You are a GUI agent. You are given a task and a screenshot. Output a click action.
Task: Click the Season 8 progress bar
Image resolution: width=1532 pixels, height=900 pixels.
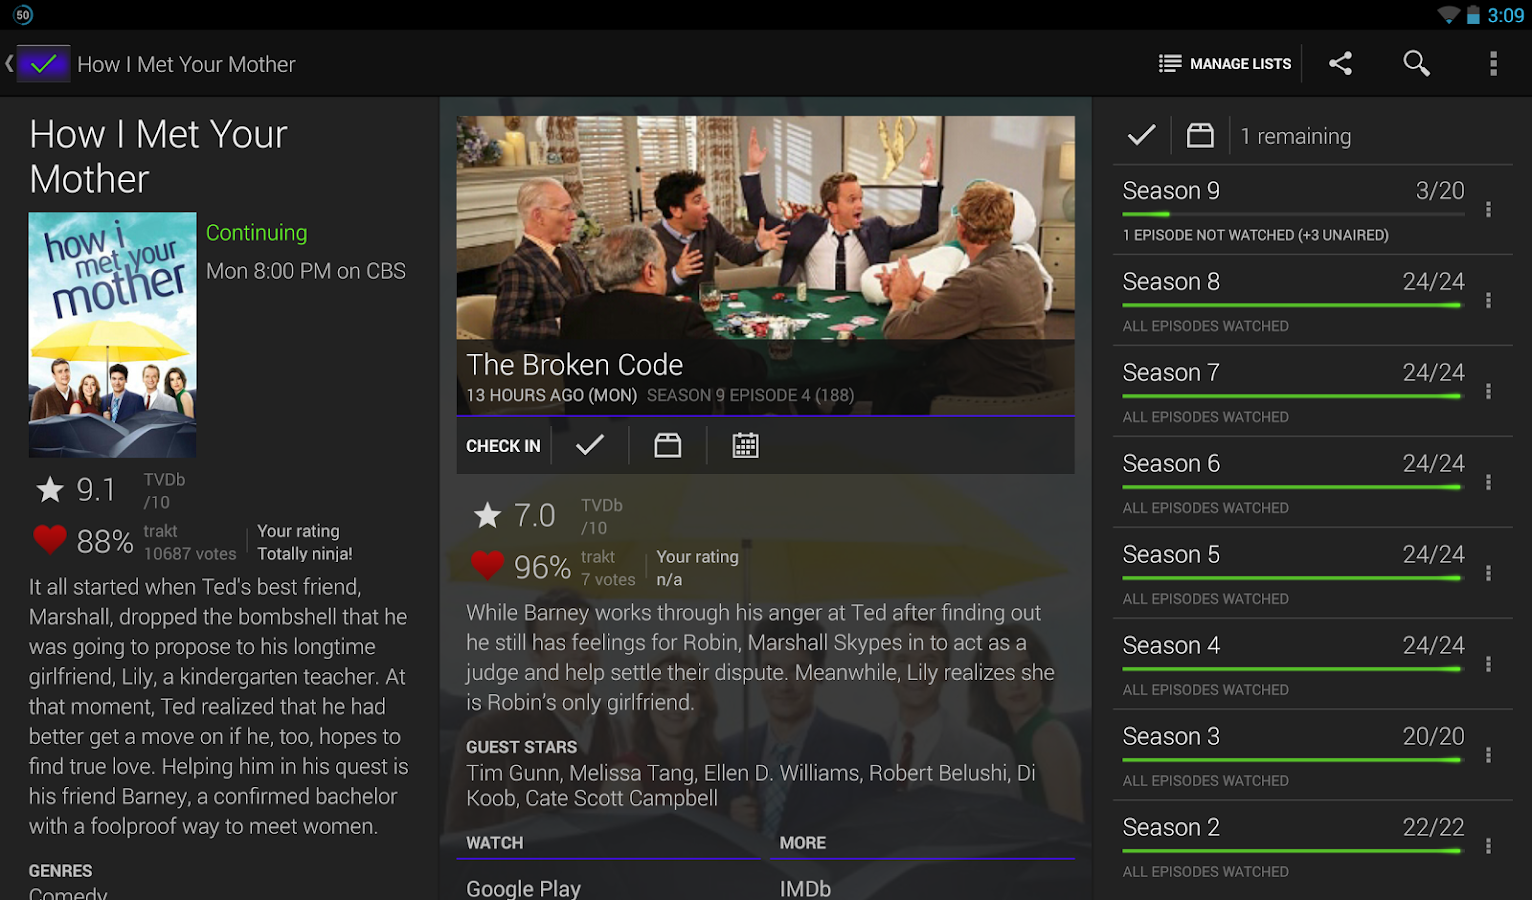tap(1292, 305)
